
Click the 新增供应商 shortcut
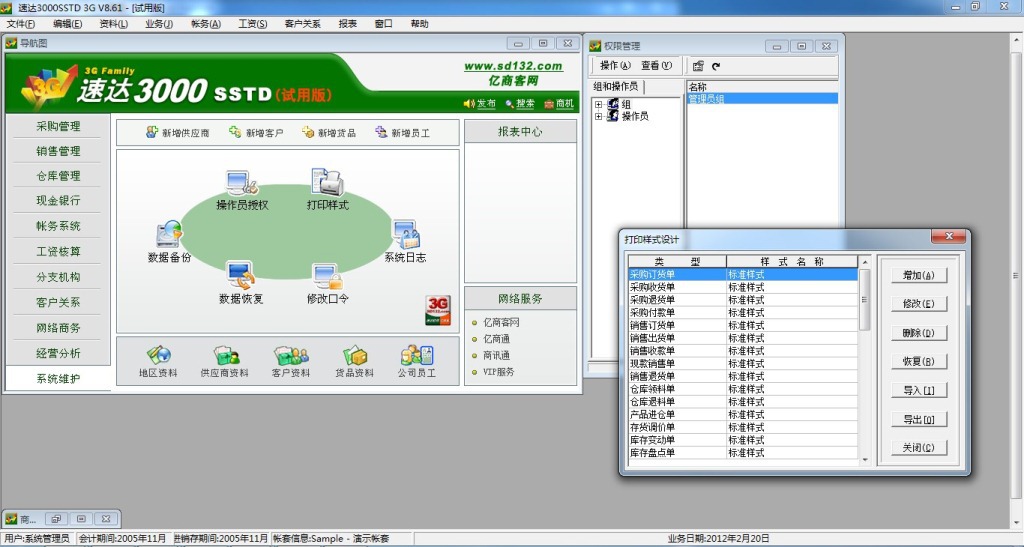pos(178,133)
